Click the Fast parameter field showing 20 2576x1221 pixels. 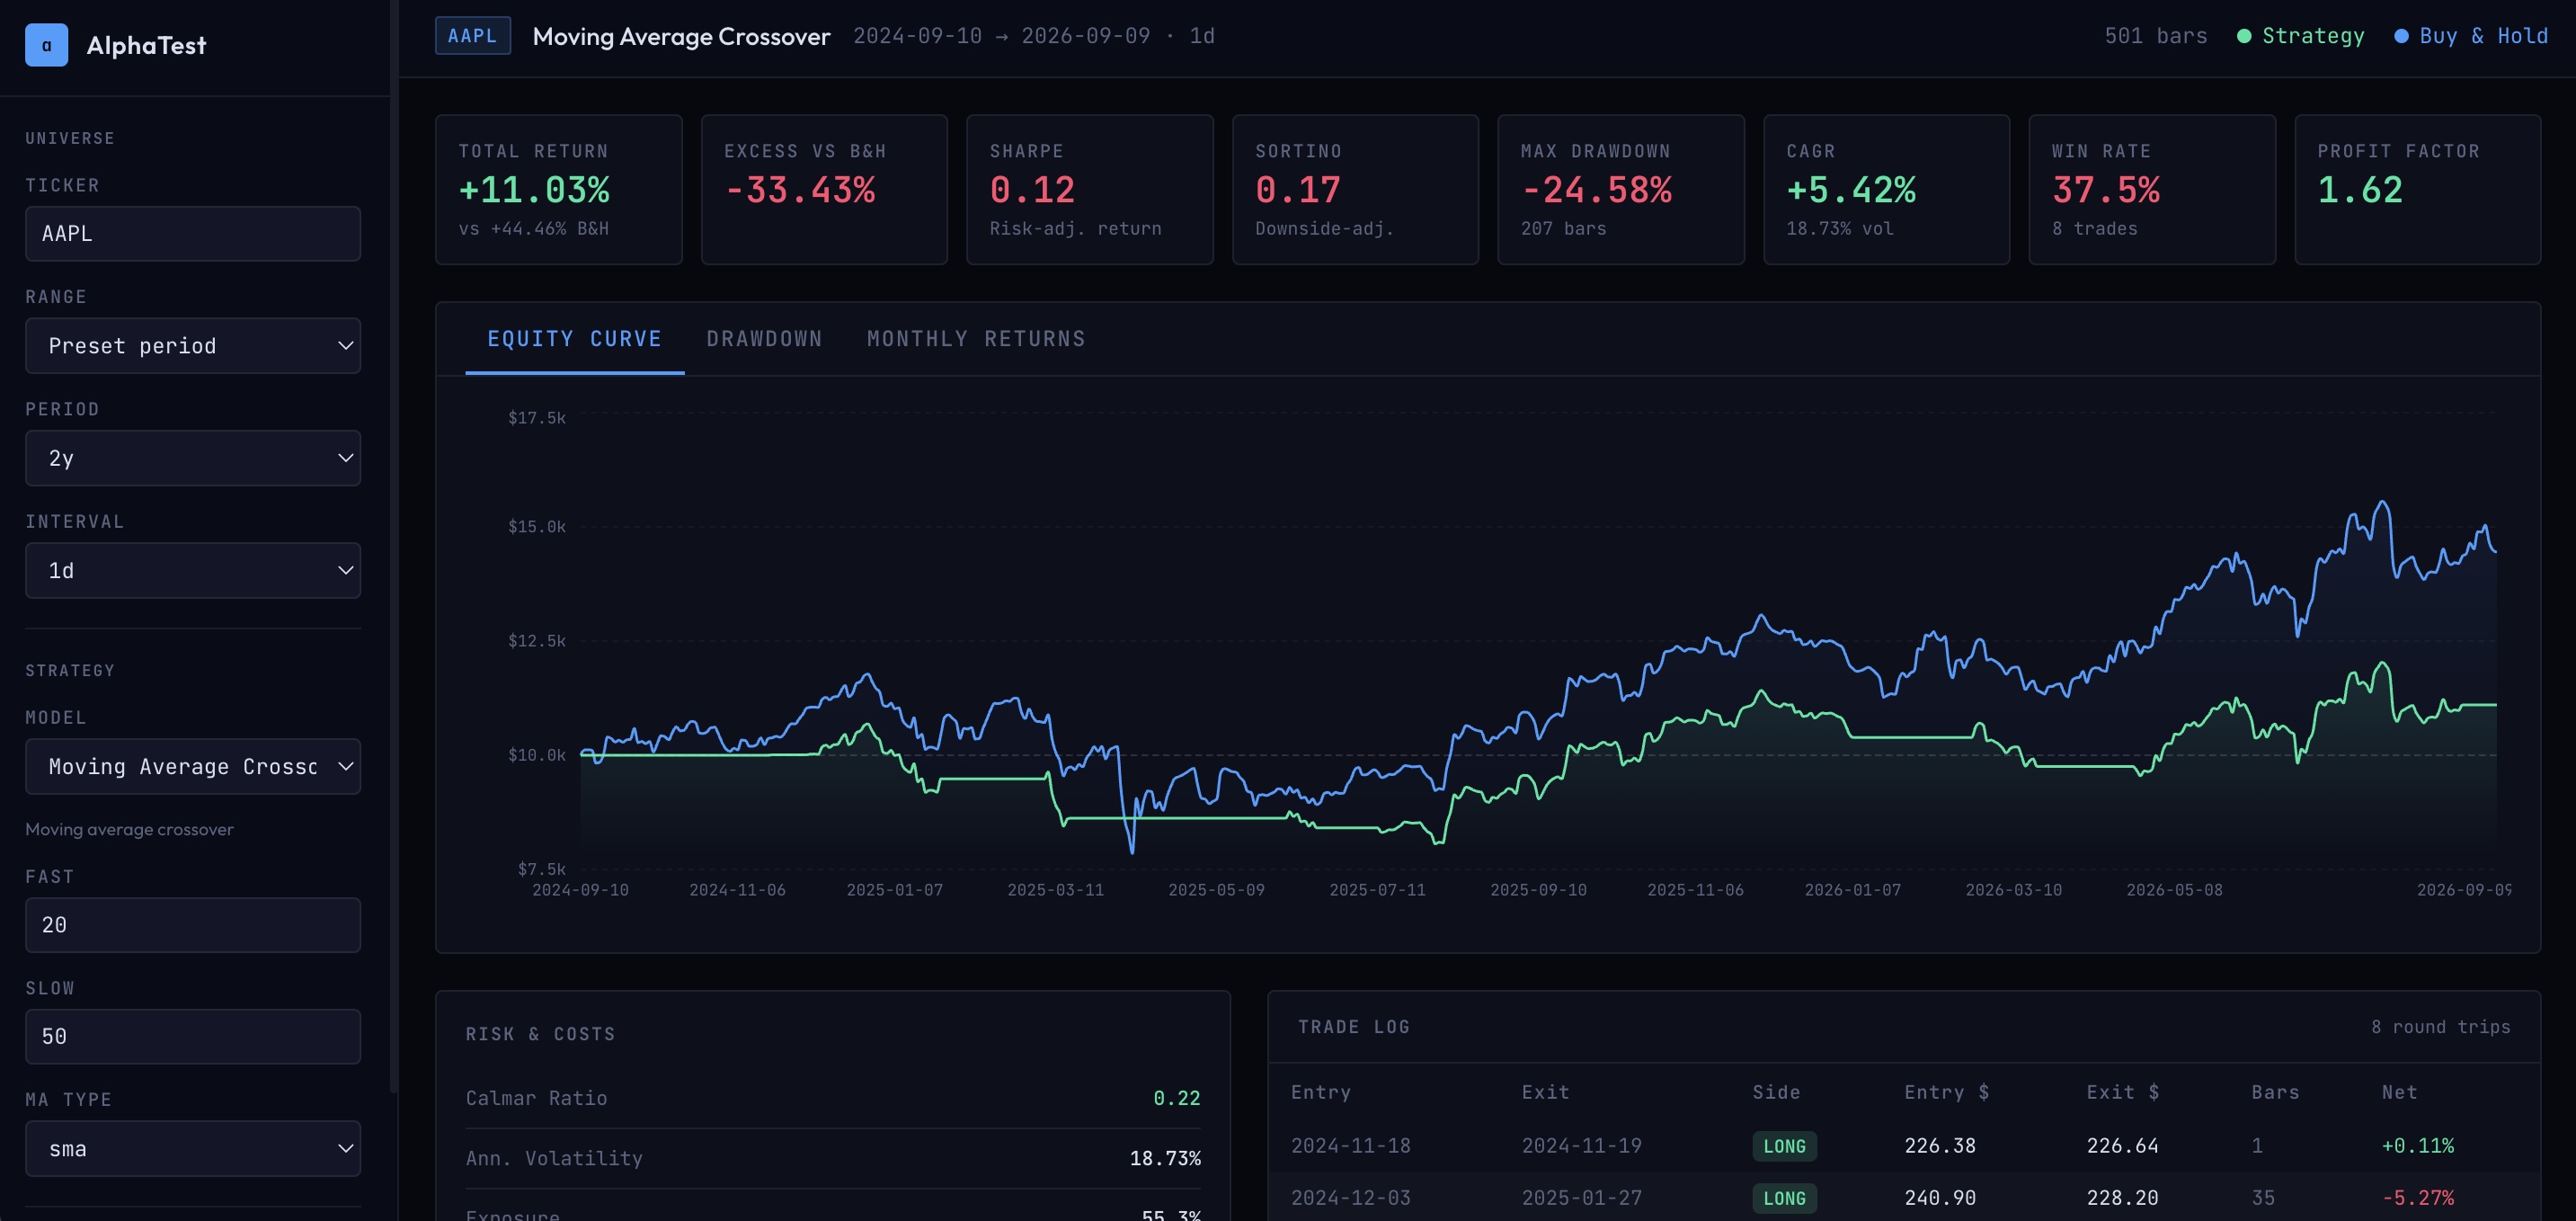click(x=193, y=925)
